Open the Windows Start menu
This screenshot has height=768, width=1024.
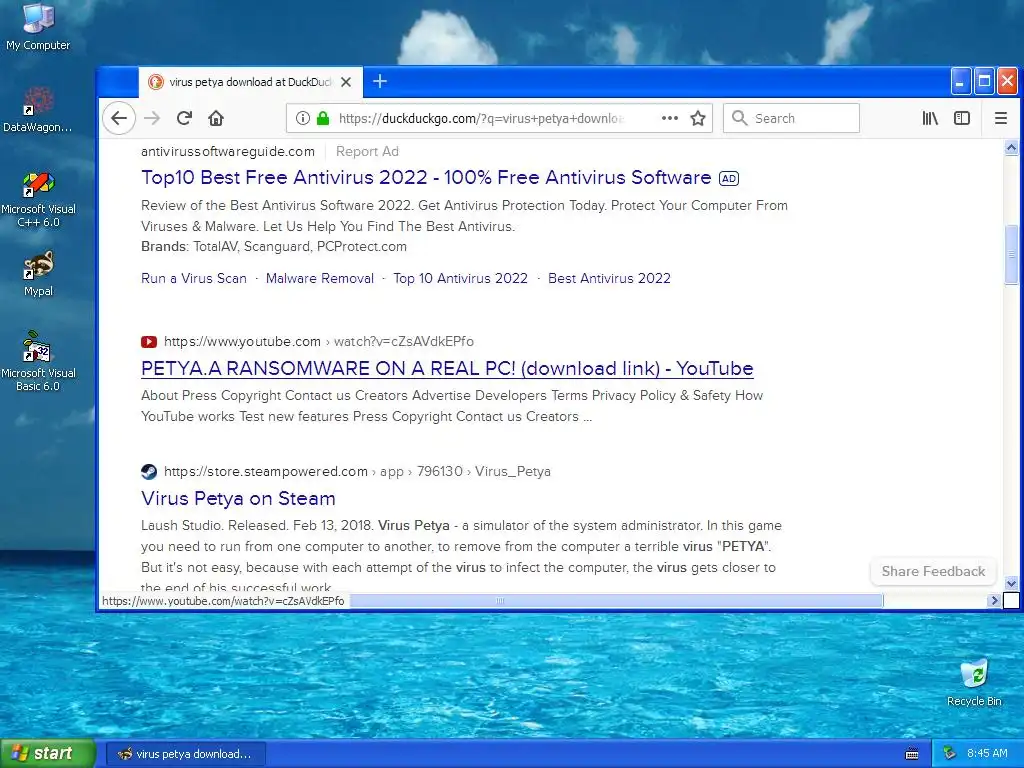pos(48,754)
